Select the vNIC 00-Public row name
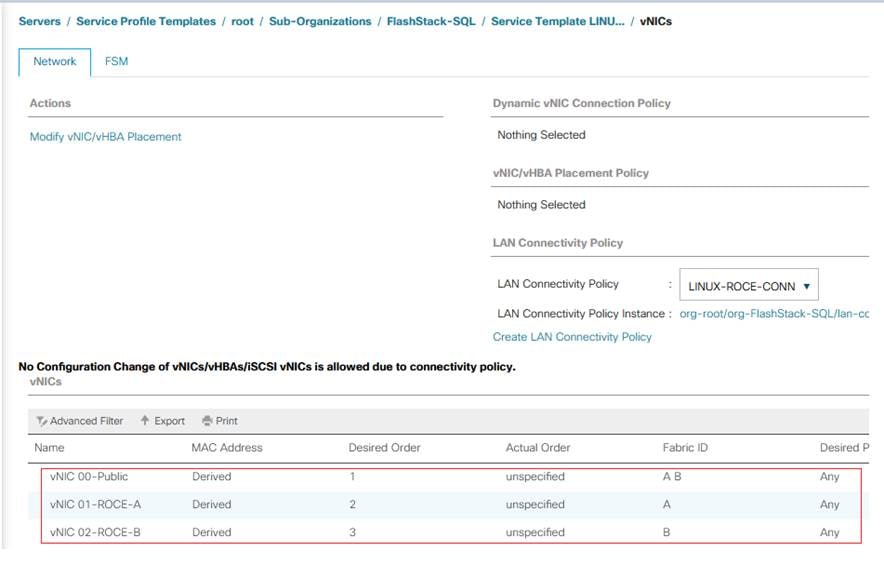Image resolution: width=884 pixels, height=565 pixels. click(x=89, y=476)
